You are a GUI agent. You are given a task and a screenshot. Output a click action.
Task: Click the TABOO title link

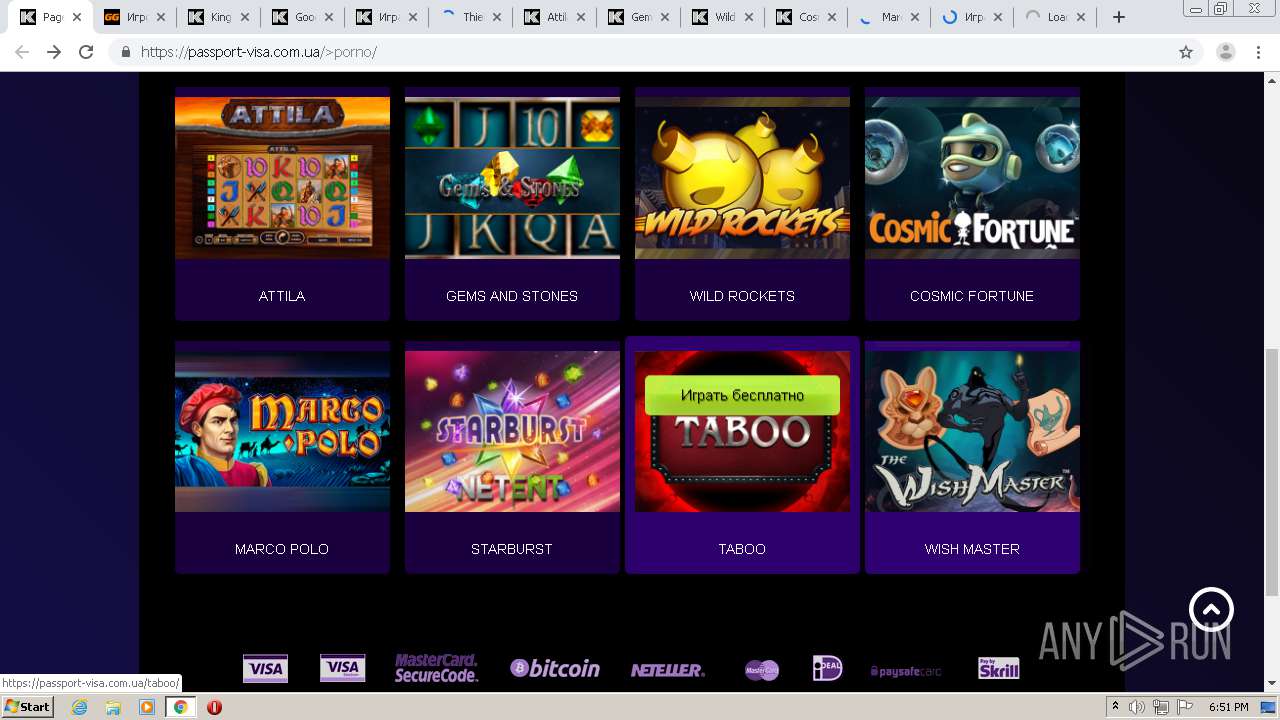click(742, 549)
